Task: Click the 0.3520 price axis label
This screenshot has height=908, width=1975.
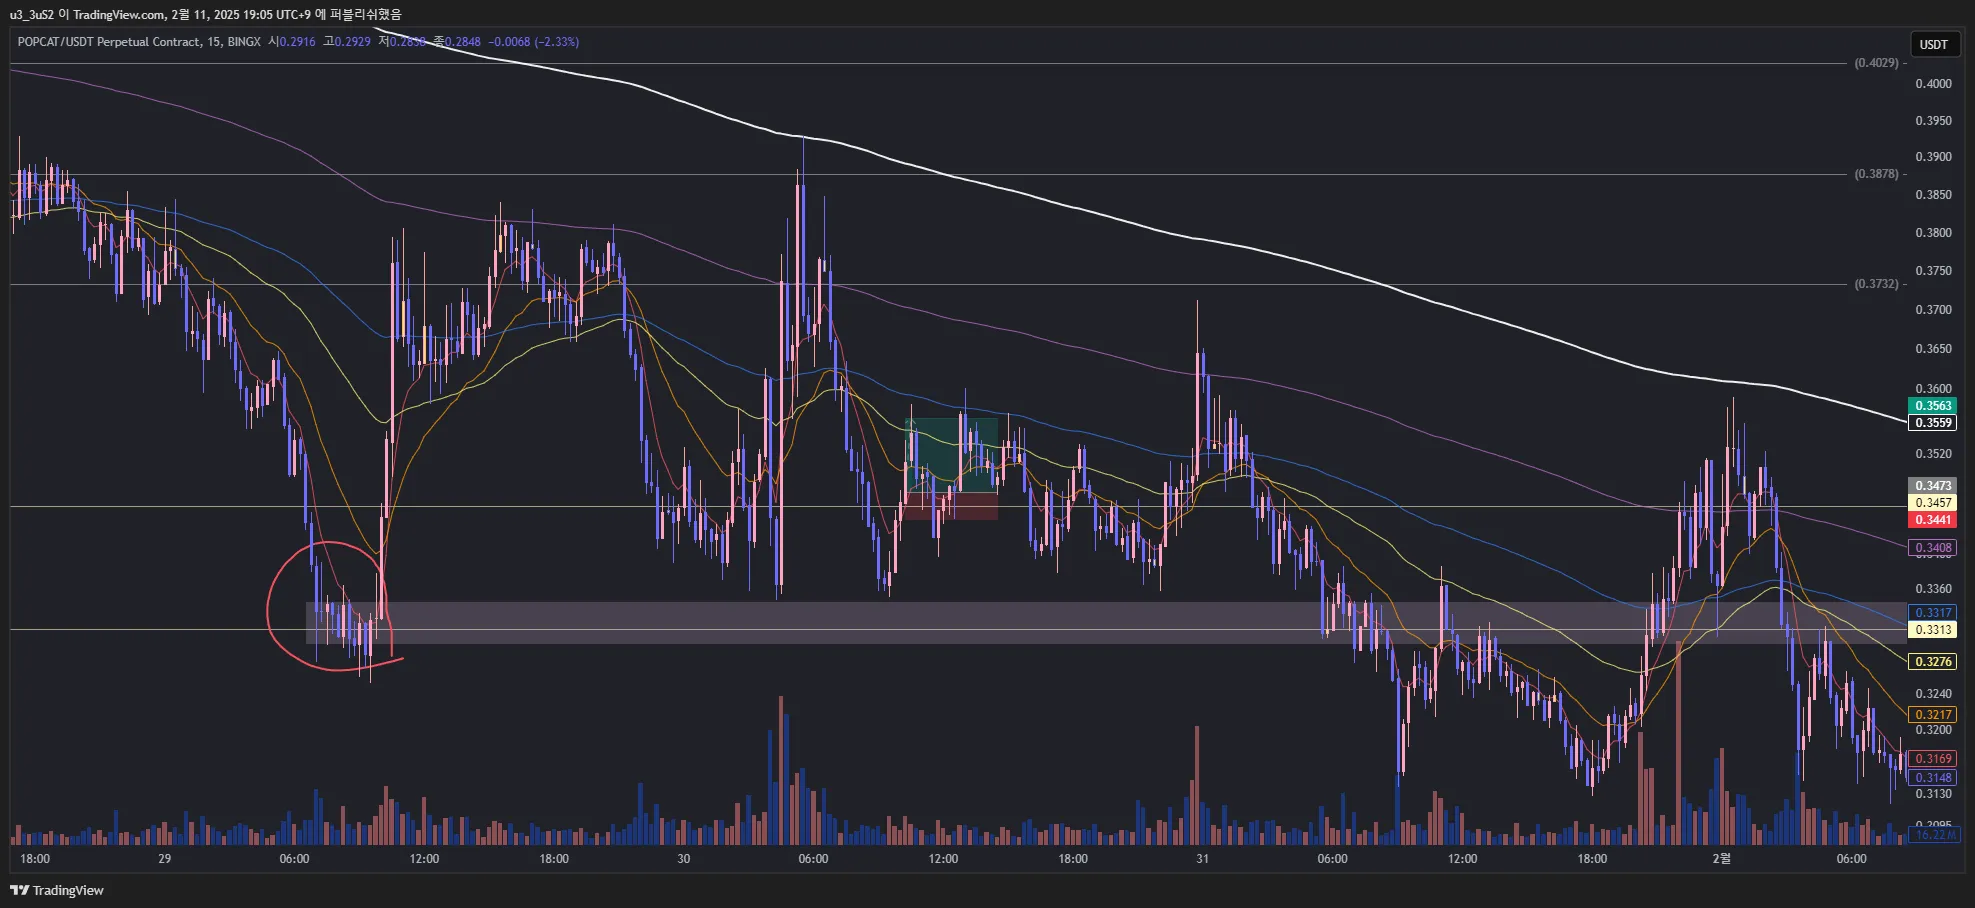Action: 1933,454
